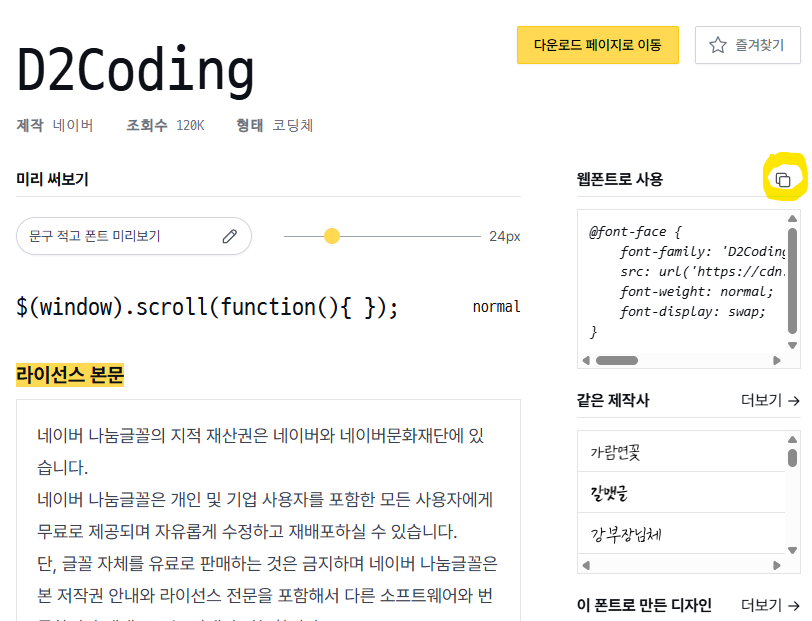Click the preview text $(window).scroll(function(){ });
812x621 pixels.
[207, 307]
